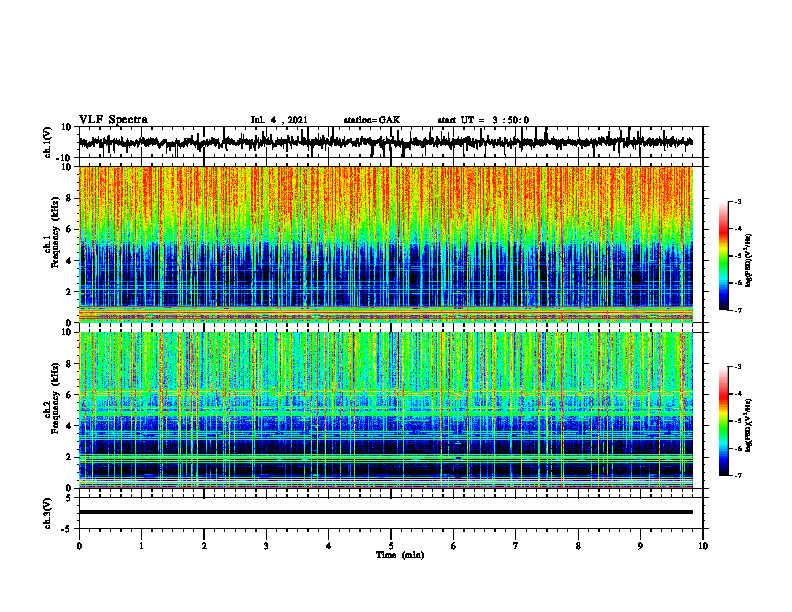Viewport: 792px width, 612px height.
Task: Click the time axis tick label "3"
Action: (266, 546)
